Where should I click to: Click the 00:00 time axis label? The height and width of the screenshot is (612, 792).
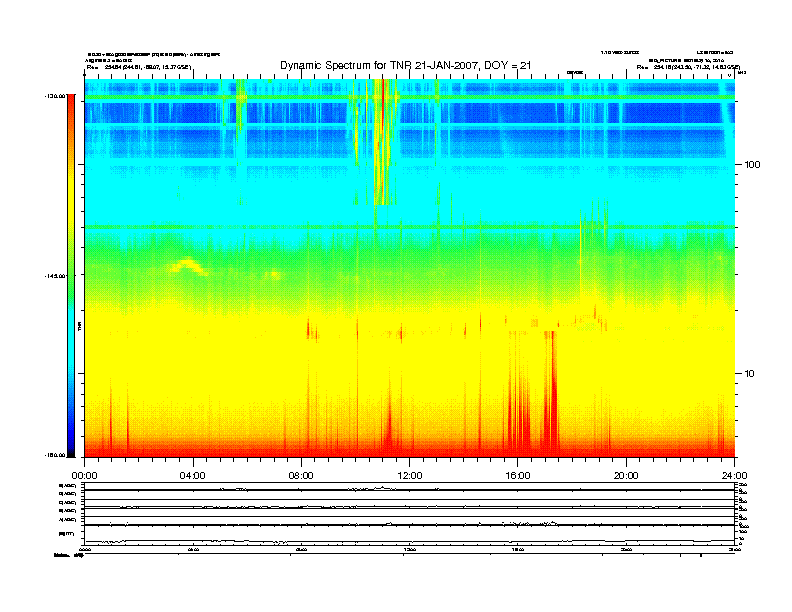coord(84,476)
